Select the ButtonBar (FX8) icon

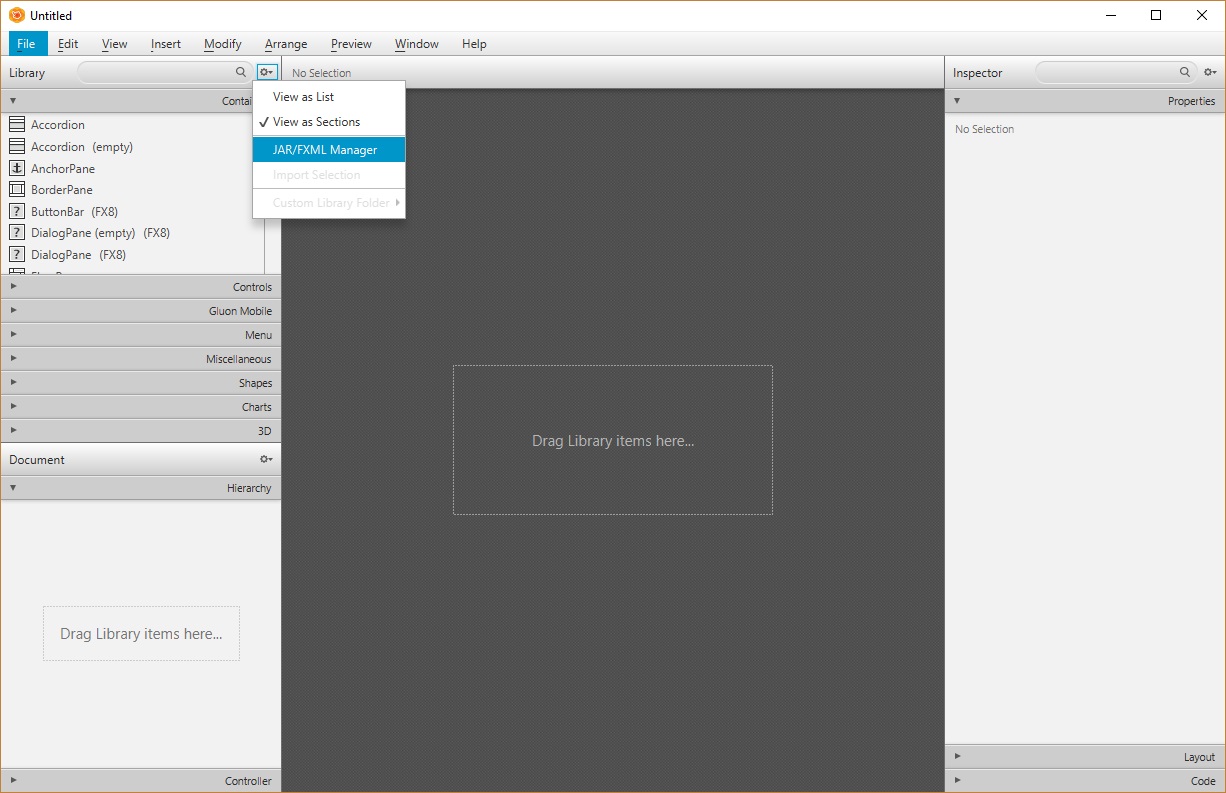tap(16, 212)
